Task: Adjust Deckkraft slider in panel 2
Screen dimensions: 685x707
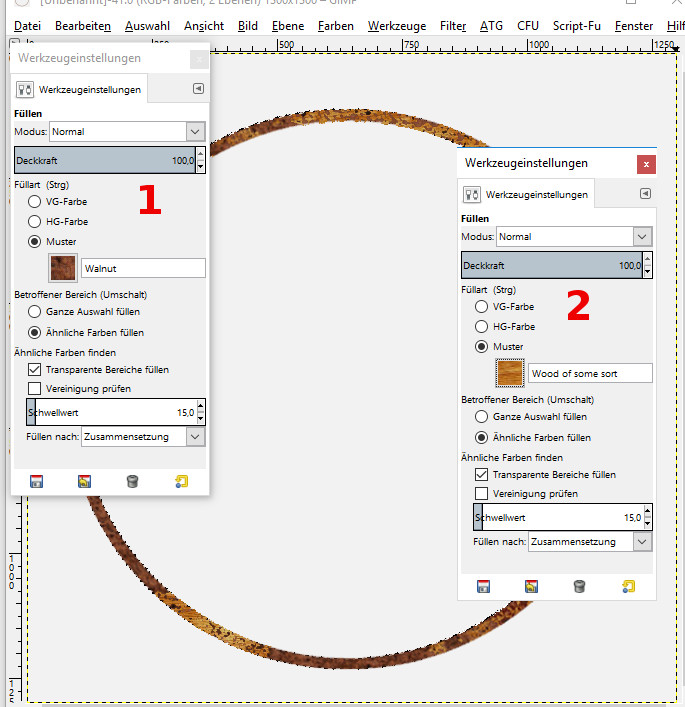Action: pyautogui.click(x=552, y=265)
